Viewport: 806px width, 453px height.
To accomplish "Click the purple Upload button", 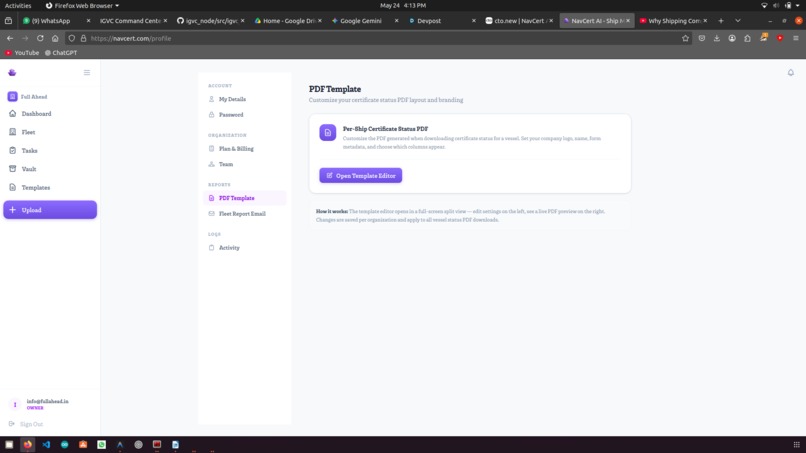I will click(50, 210).
